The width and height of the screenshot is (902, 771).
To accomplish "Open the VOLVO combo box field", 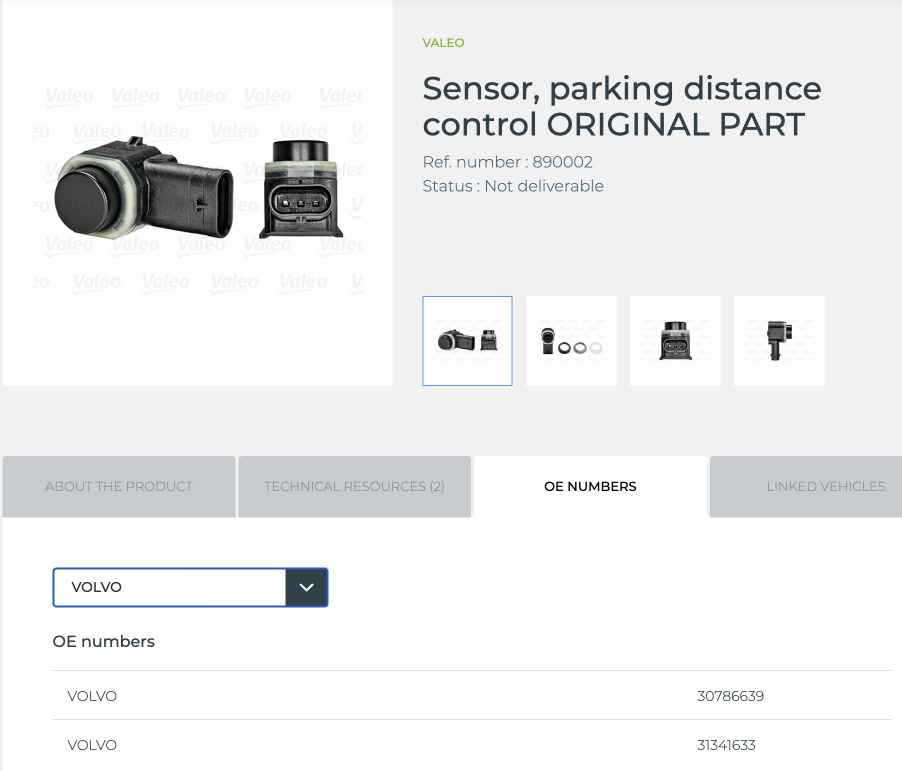I will pyautogui.click(x=170, y=587).
